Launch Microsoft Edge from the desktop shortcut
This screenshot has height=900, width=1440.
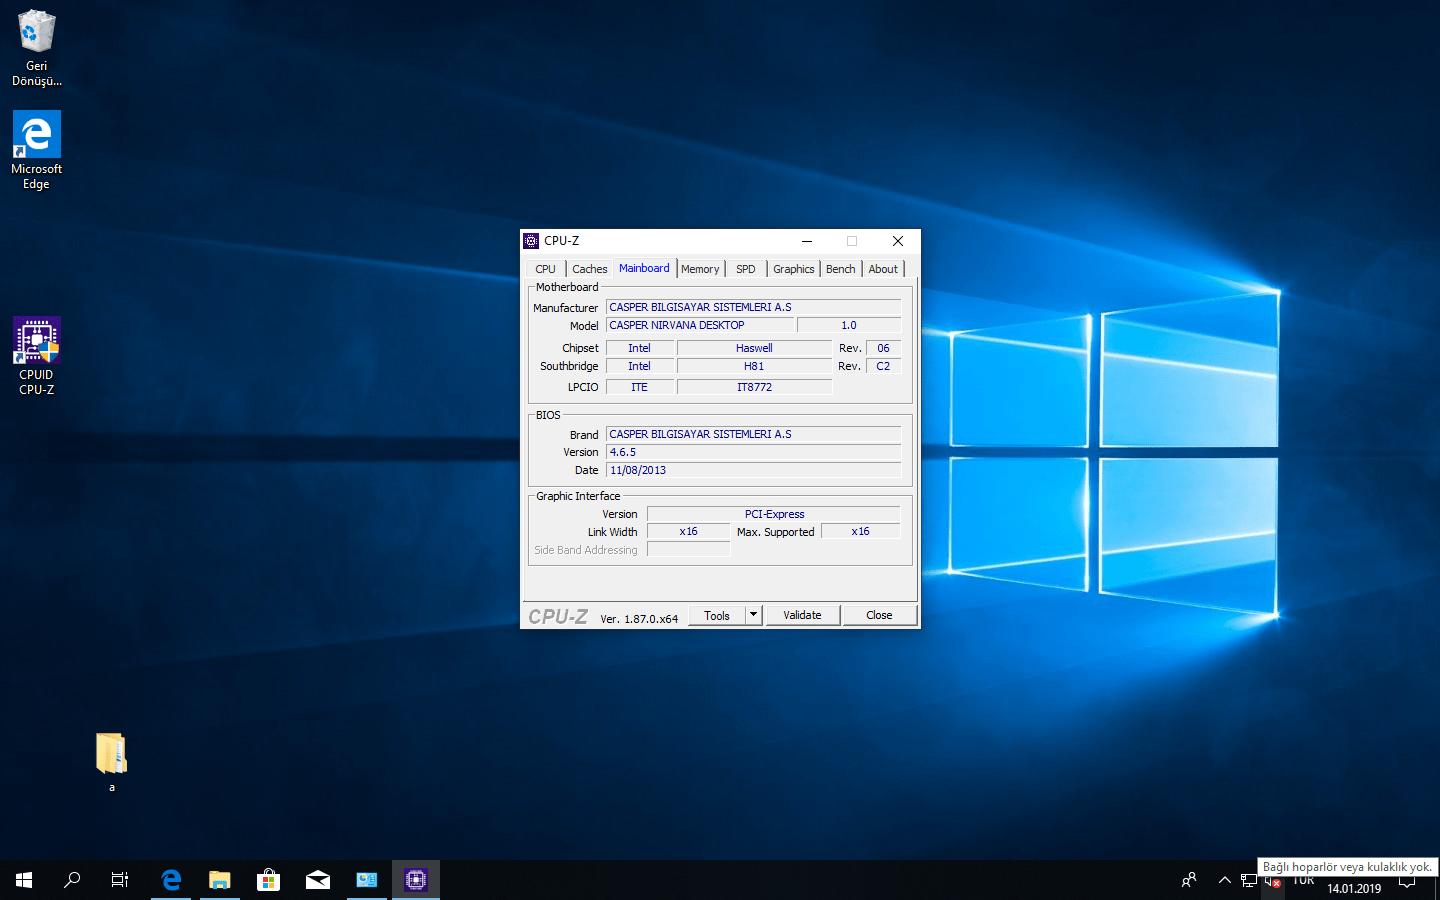[36, 149]
